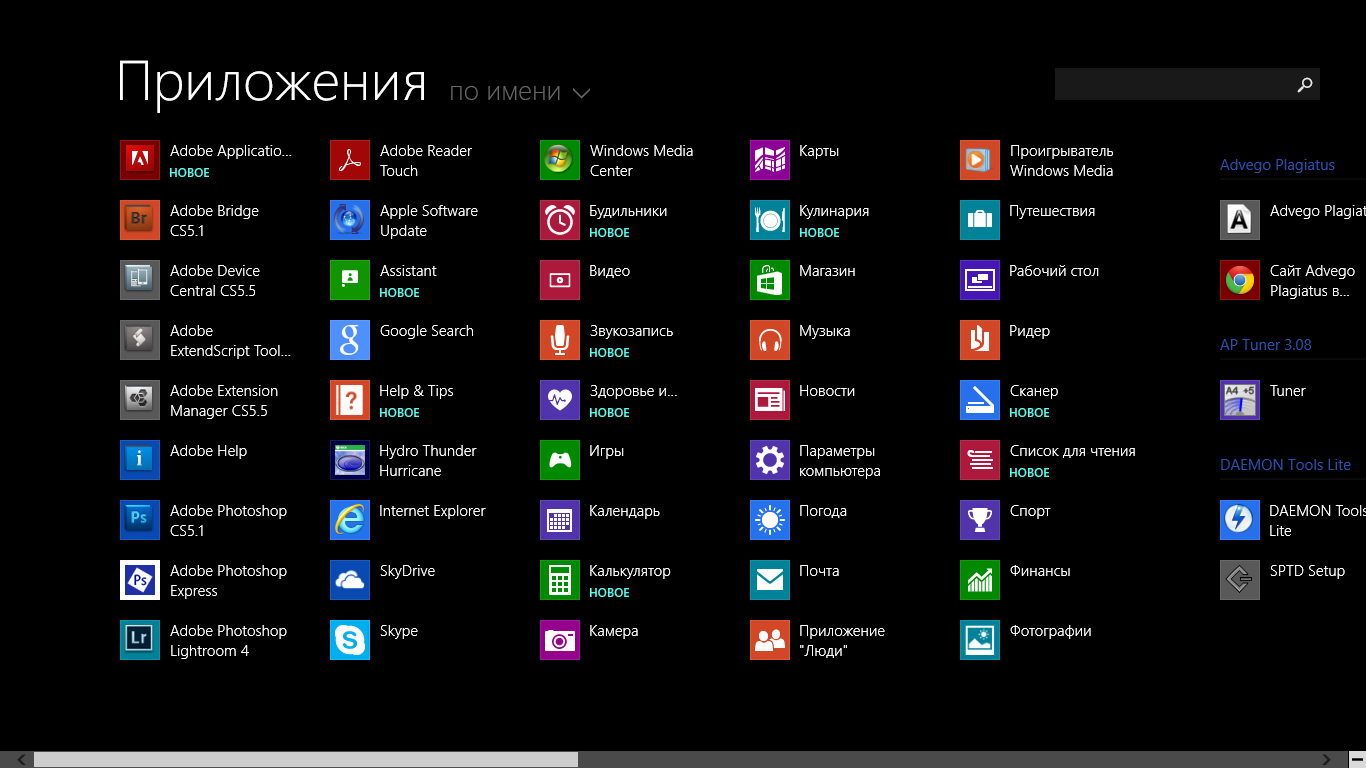Open Здоровье heart icon
This screenshot has height=768, width=1366.
[x=560, y=400]
